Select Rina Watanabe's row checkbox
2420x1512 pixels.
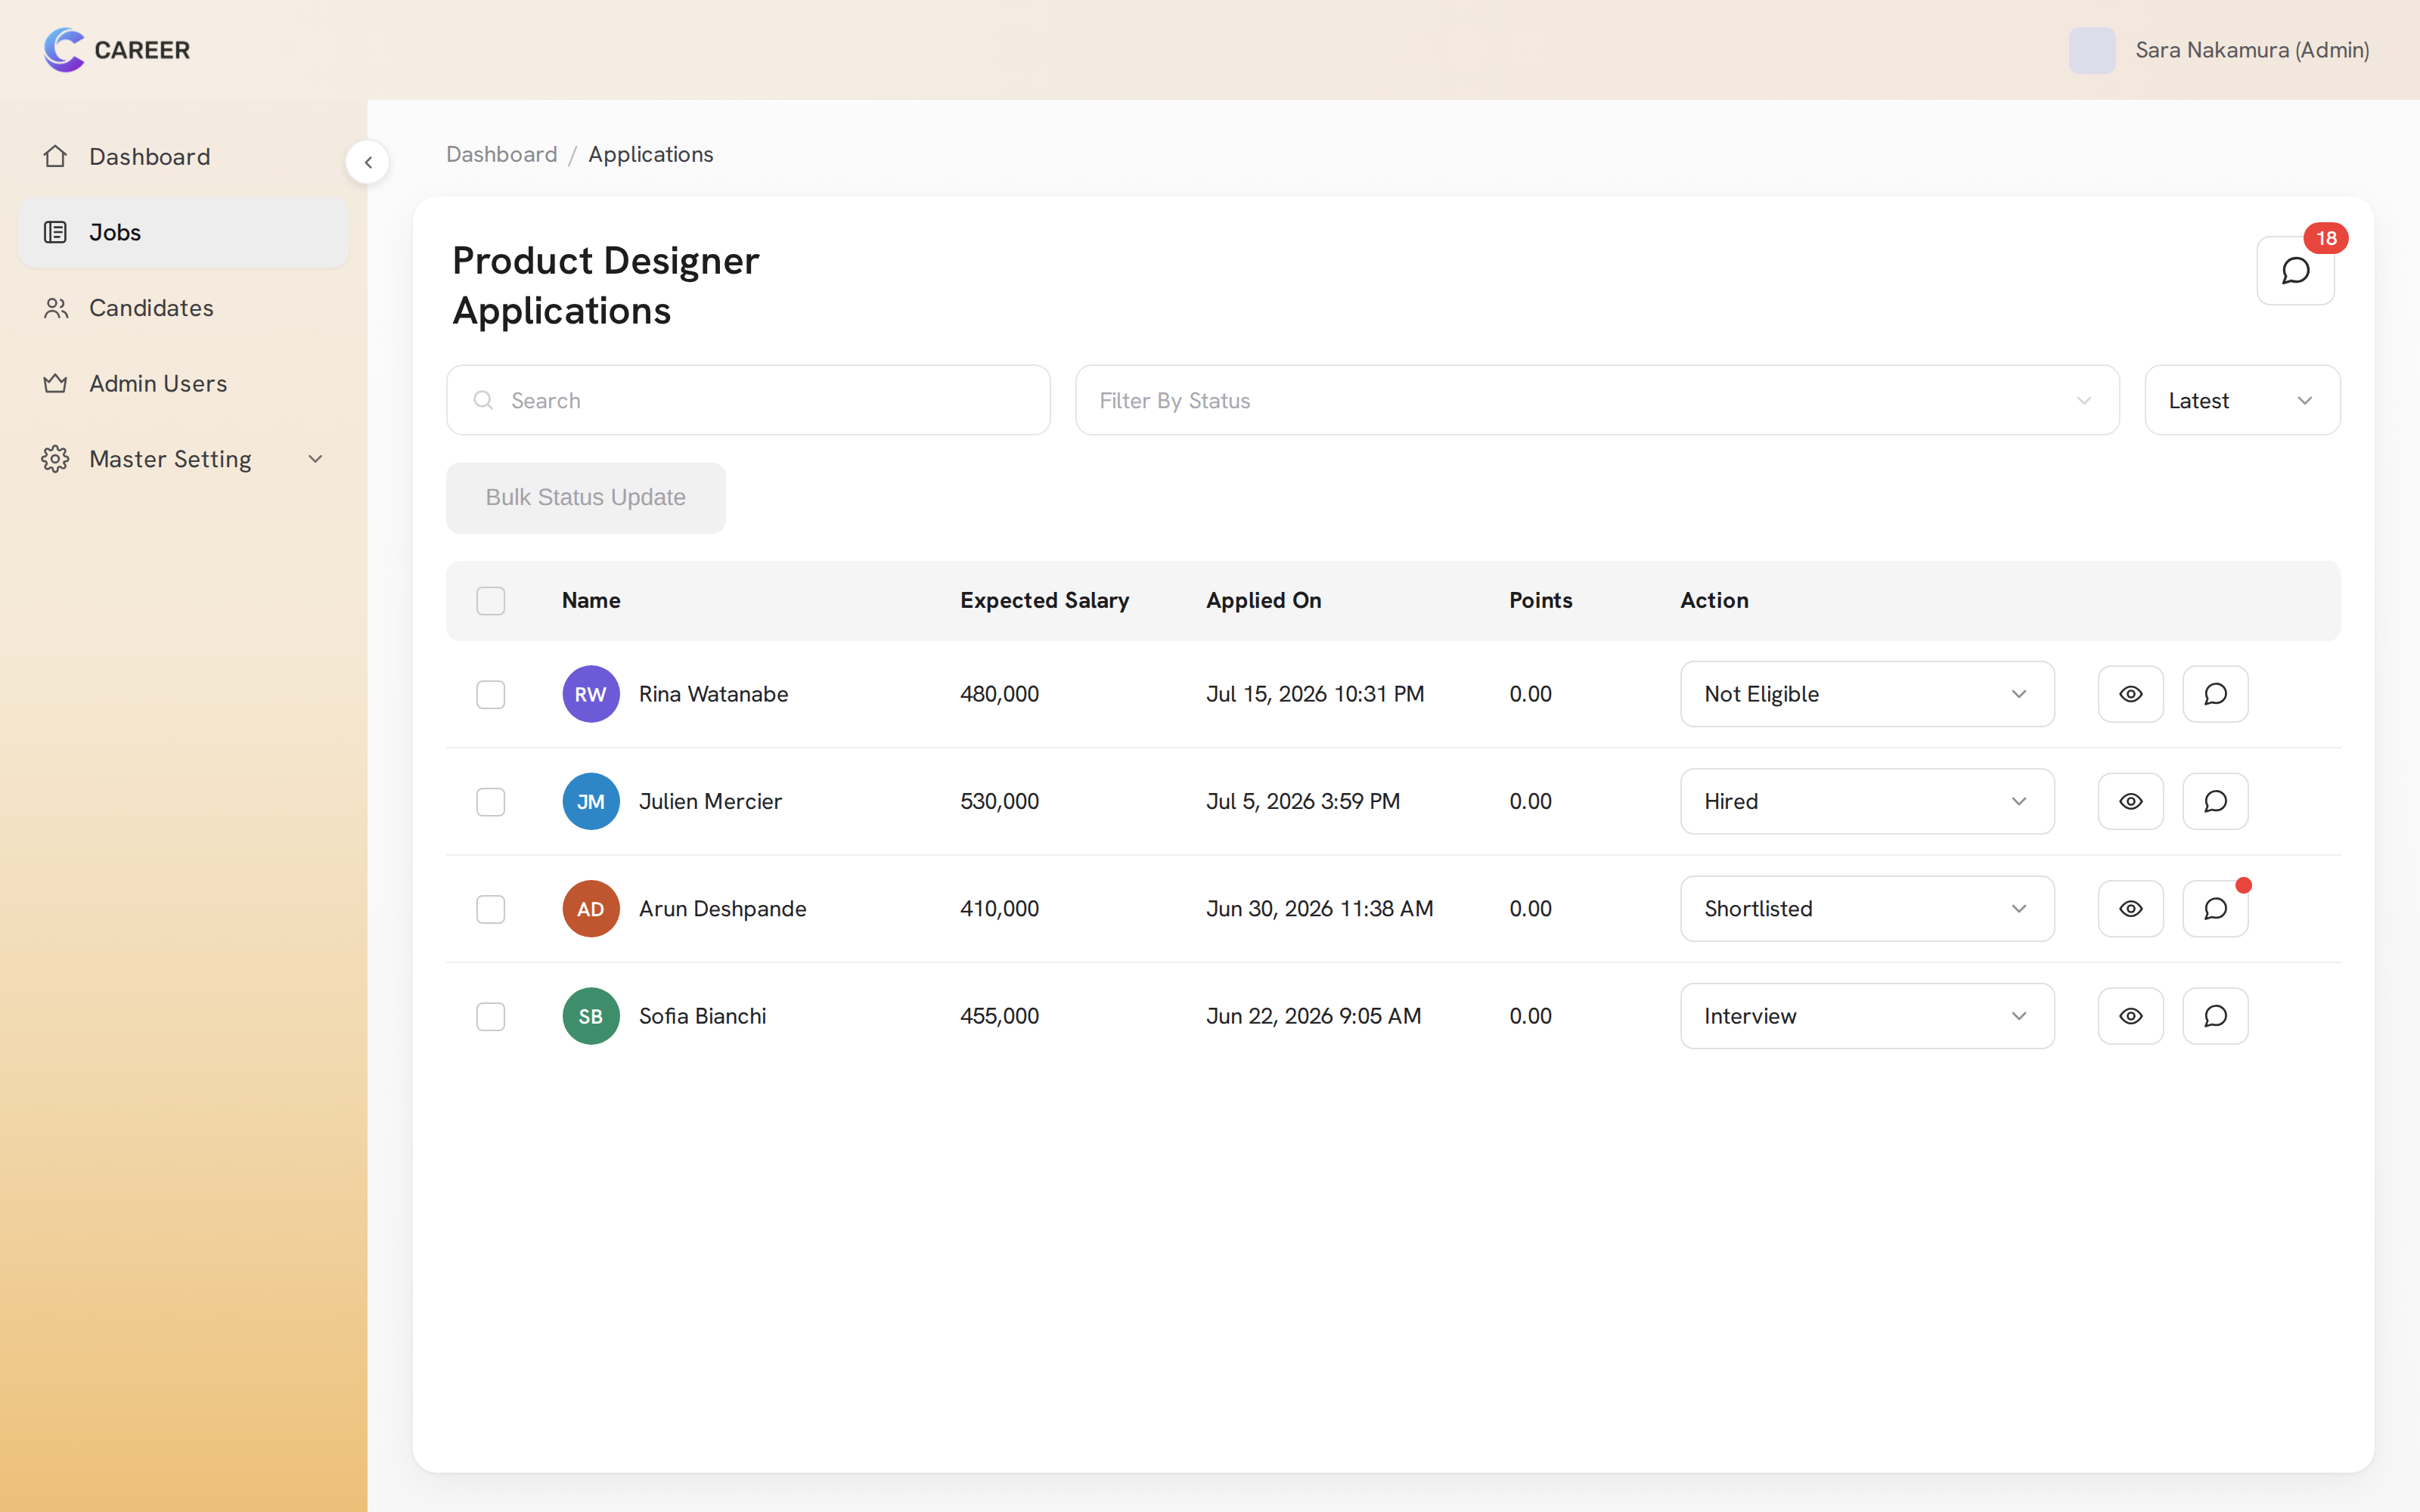click(x=491, y=694)
